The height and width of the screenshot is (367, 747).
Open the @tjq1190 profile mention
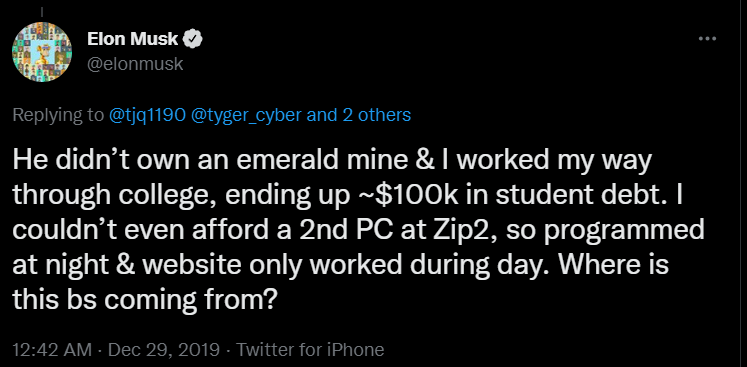[147, 115]
